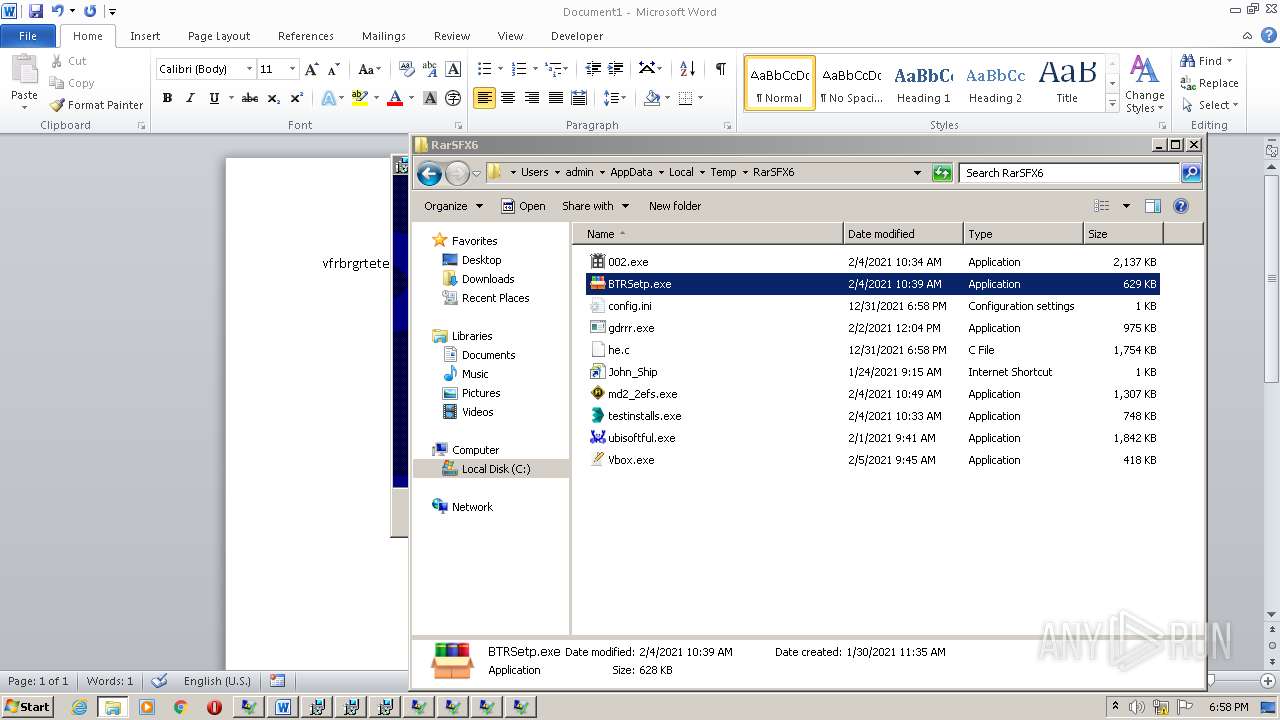Screen dimensions: 1280x720
Task: Justify the paragraph text
Action: coord(555,98)
